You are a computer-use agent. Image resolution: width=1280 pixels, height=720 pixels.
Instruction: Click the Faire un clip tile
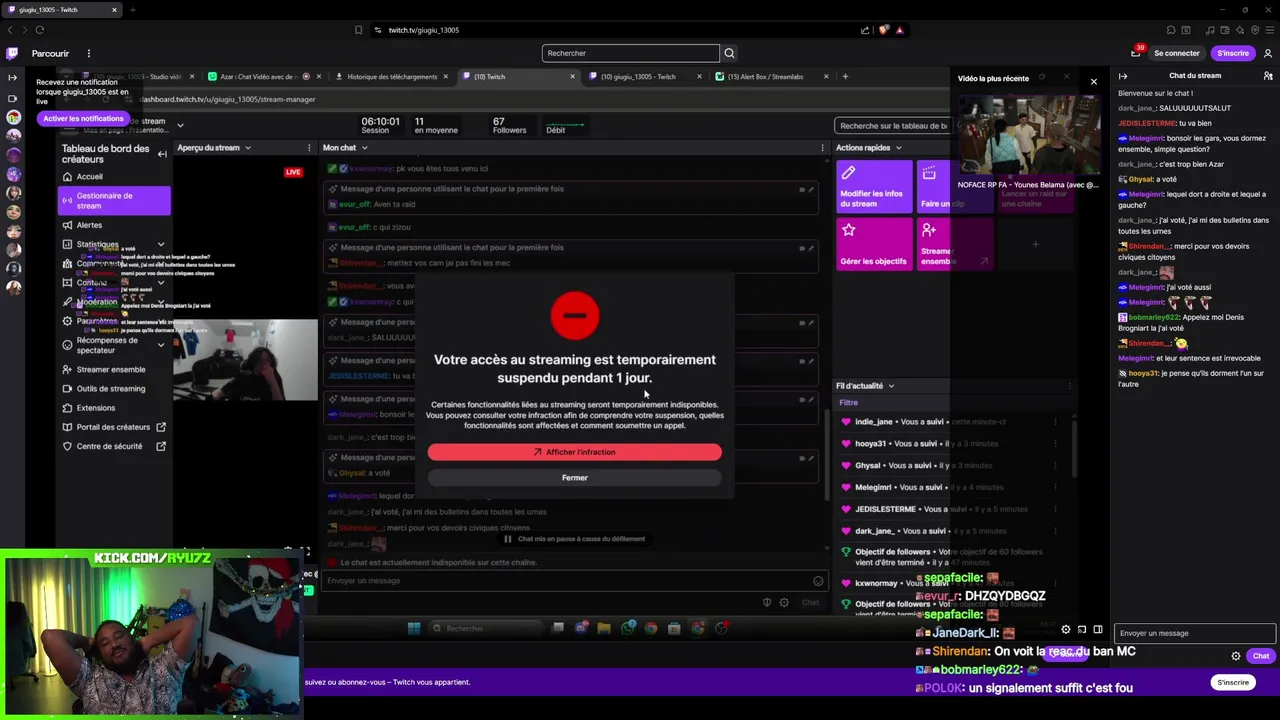pos(955,187)
